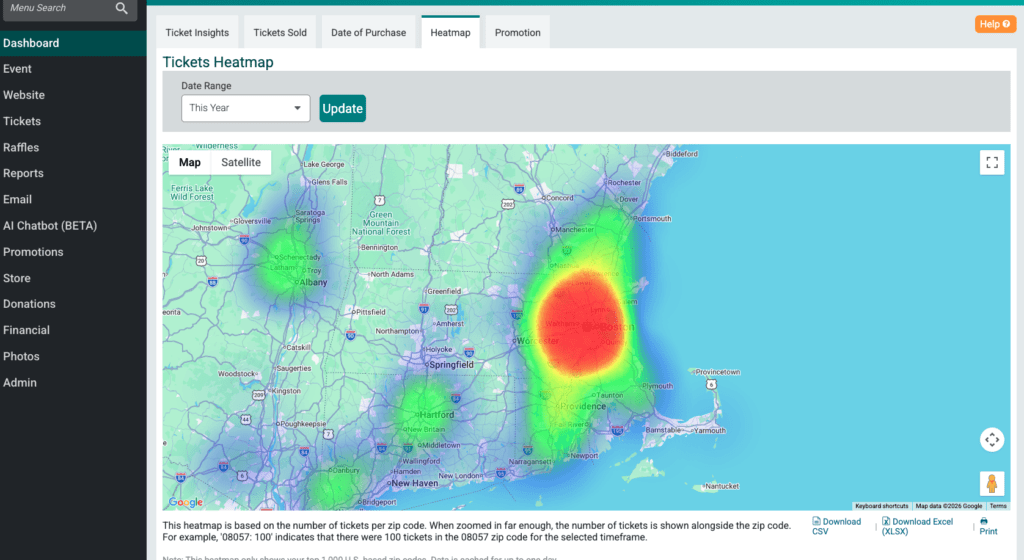Open Photos in the sidebar menu
Screen dimensions: 1024x560
73,356
